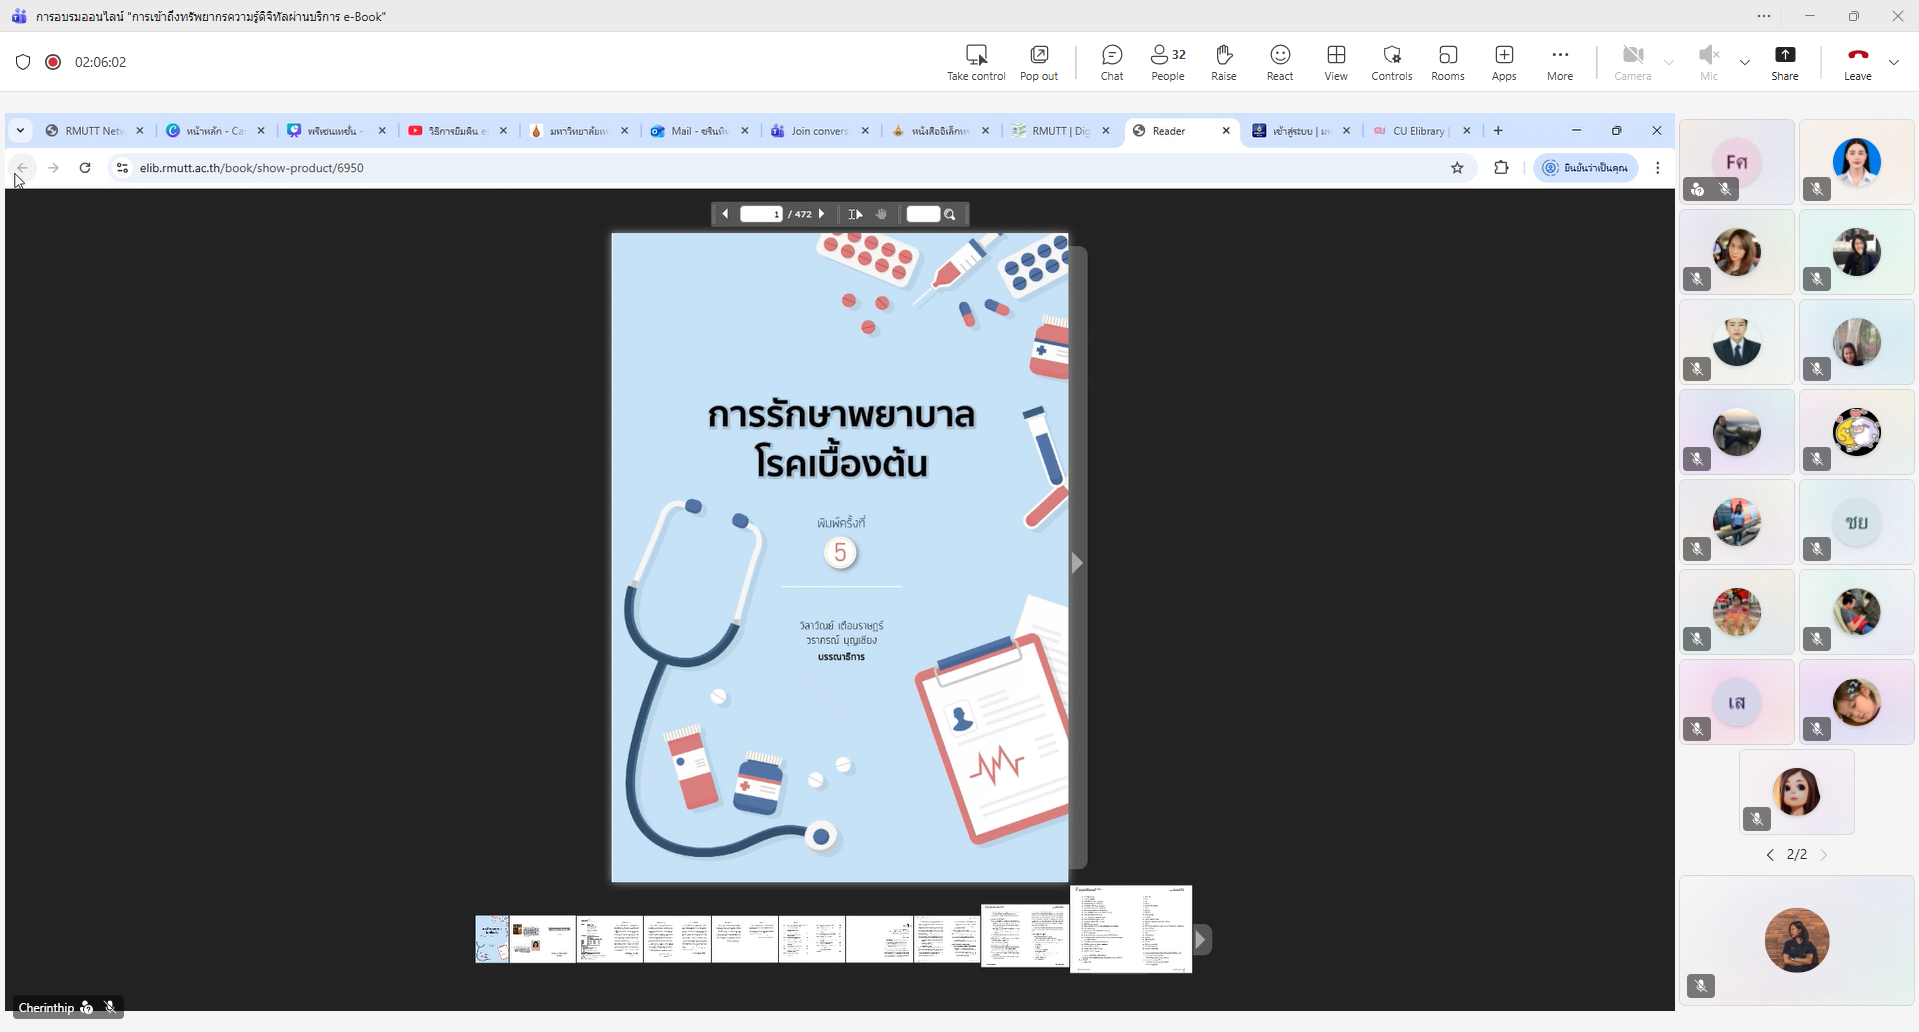Click the last page thumbnail in strip
1919x1032 pixels.
click(1131, 929)
